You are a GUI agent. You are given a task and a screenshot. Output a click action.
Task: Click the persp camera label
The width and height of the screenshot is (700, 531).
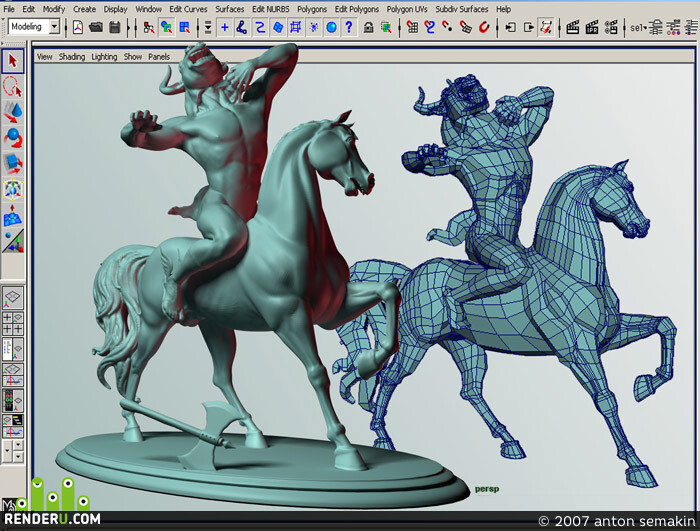point(487,489)
